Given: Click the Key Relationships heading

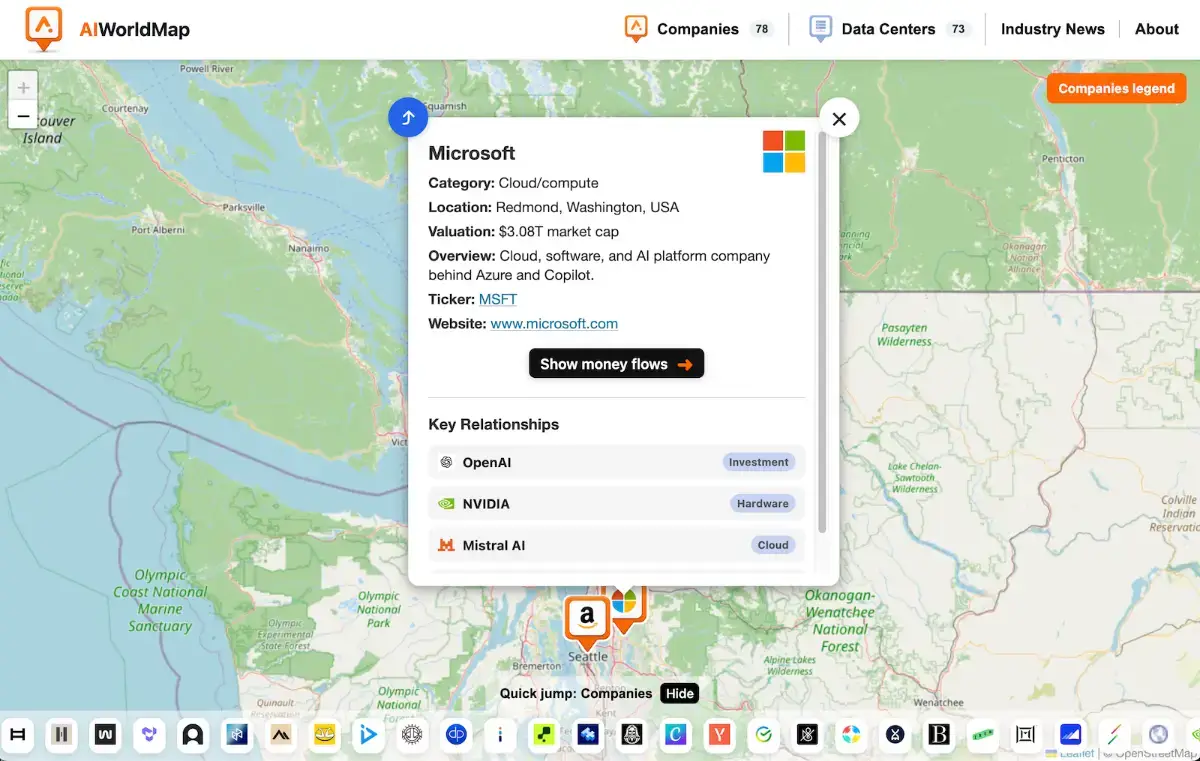Looking at the screenshot, I should pyautogui.click(x=493, y=424).
